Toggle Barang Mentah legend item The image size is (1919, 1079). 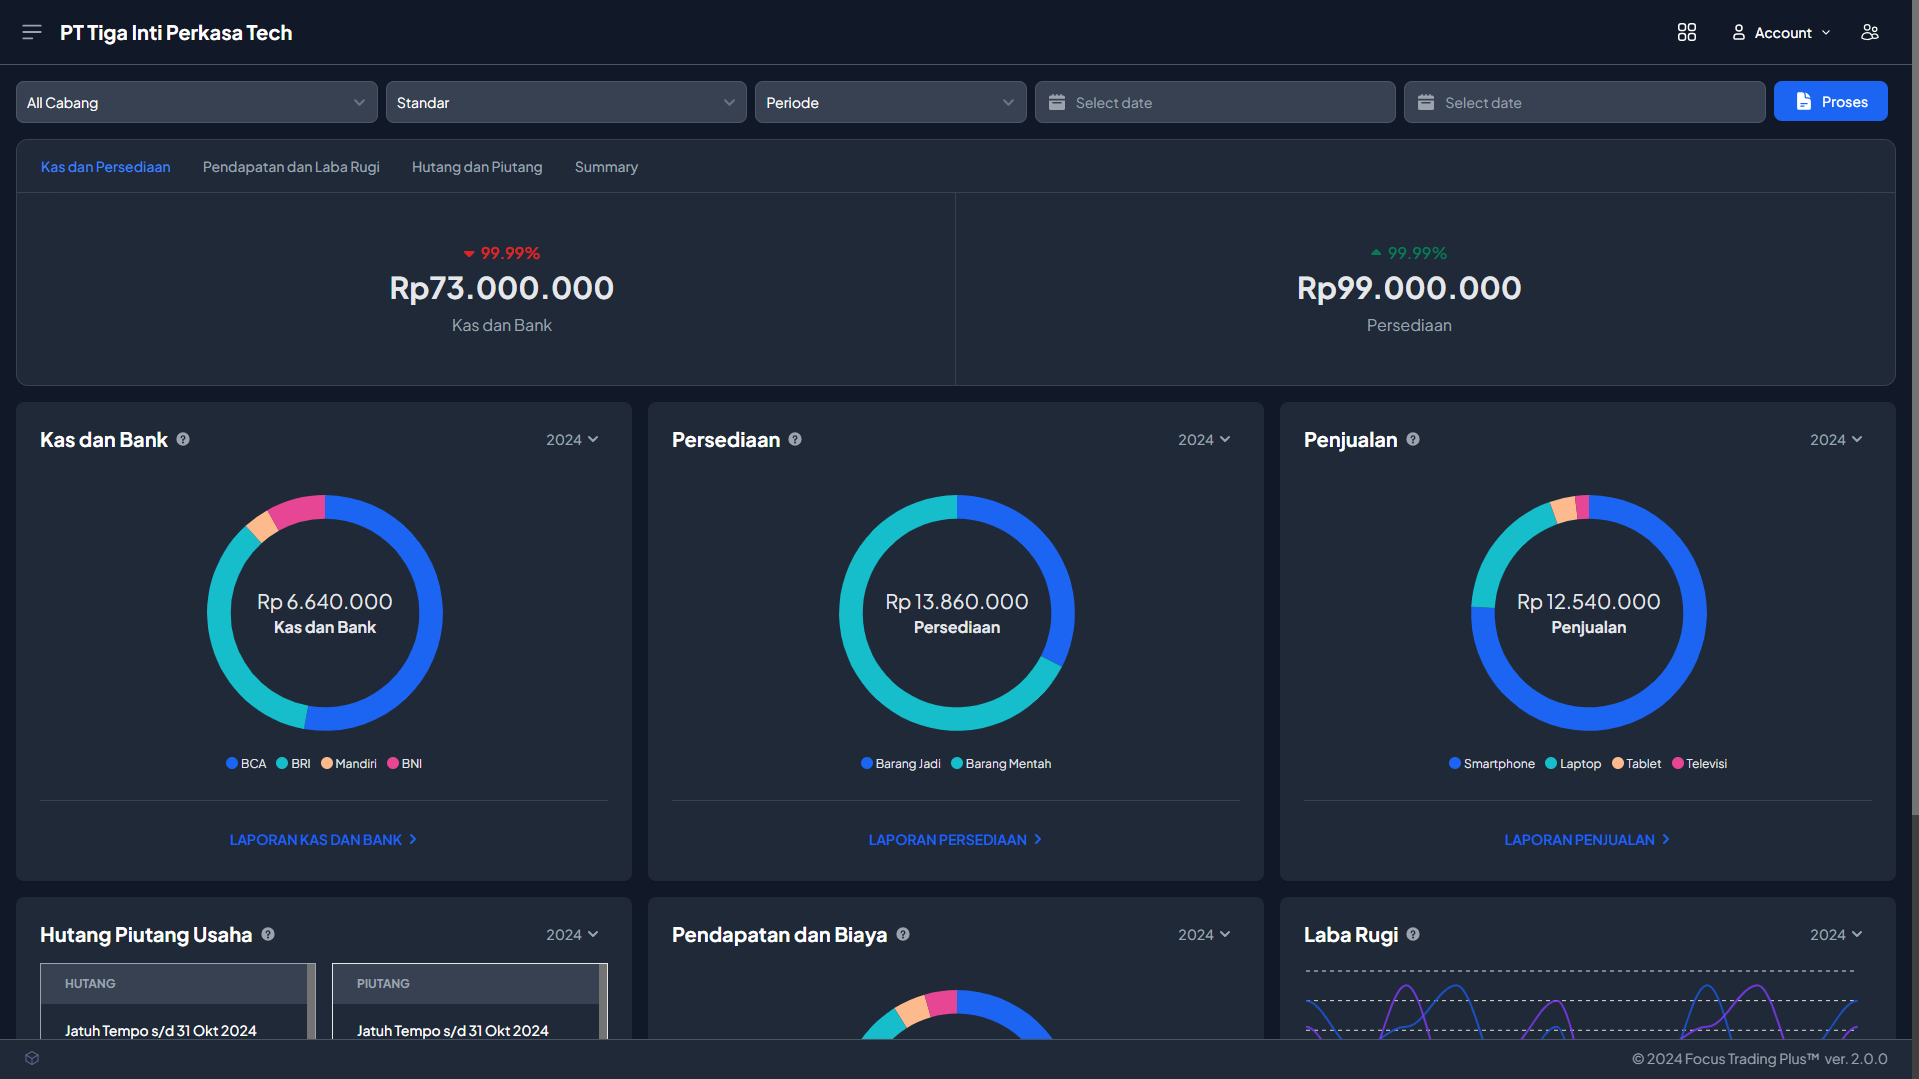[1000, 763]
